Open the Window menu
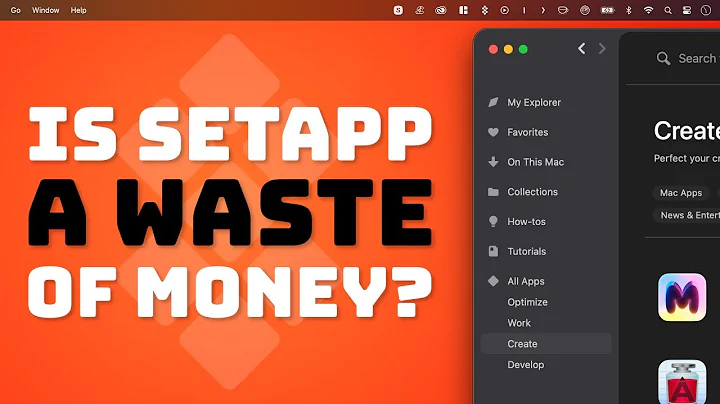This screenshot has width=720, height=404. [45, 10]
